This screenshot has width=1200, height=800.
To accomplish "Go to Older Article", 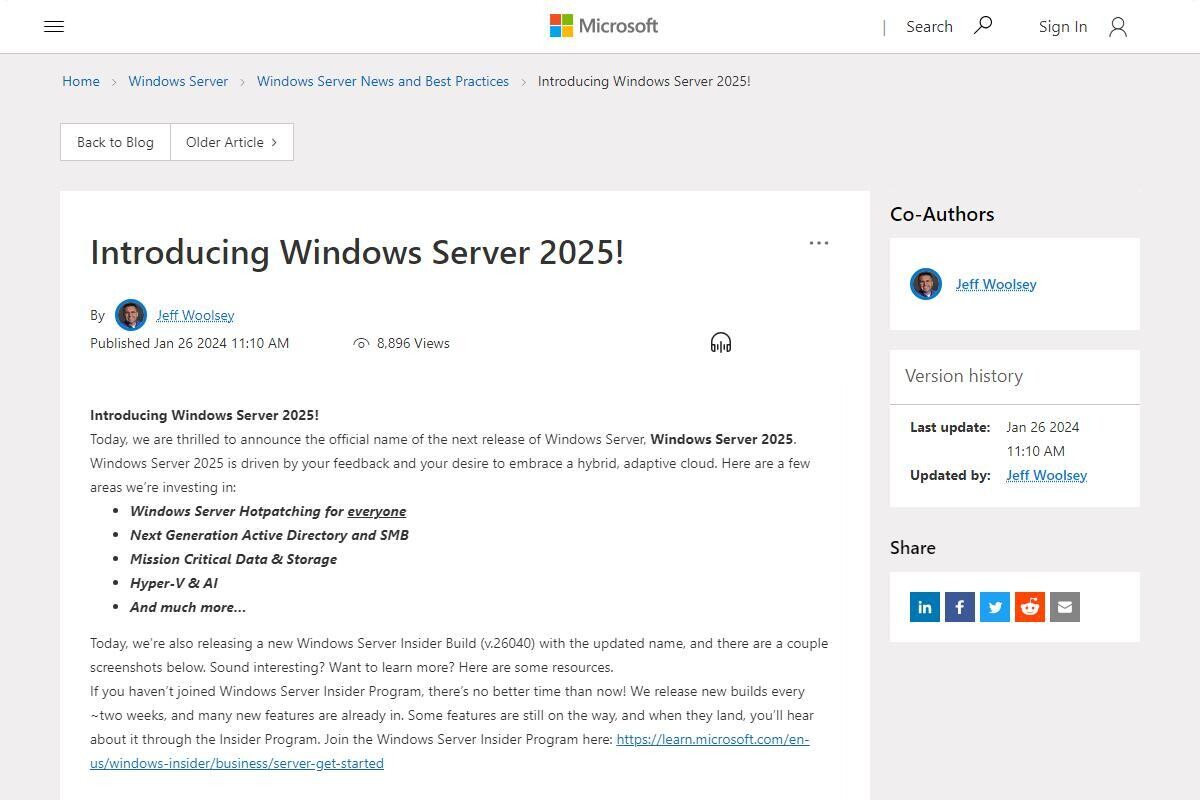I will [x=232, y=142].
